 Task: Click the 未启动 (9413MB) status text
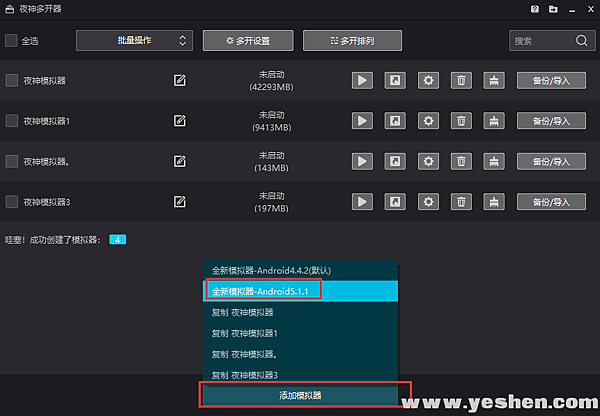click(271, 121)
